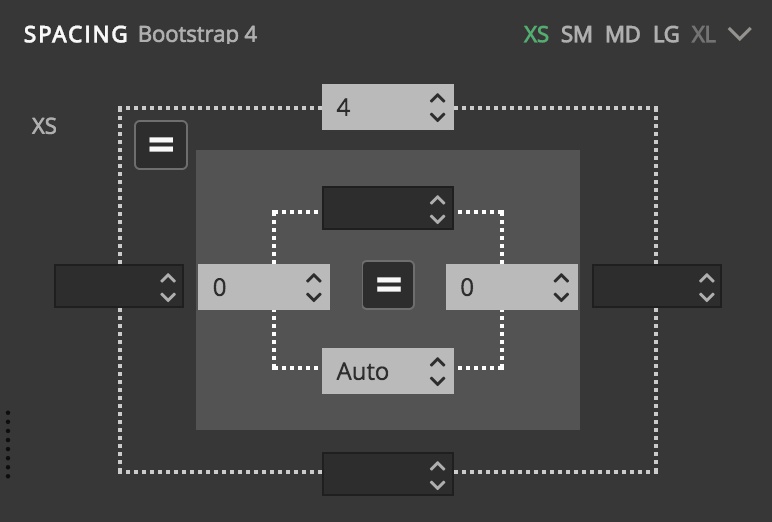Click the left padding field showing 0

[x=264, y=287]
